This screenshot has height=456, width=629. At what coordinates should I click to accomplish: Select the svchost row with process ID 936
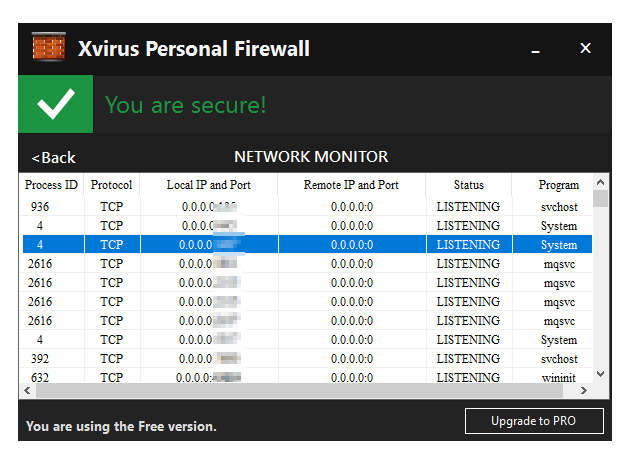click(300, 207)
